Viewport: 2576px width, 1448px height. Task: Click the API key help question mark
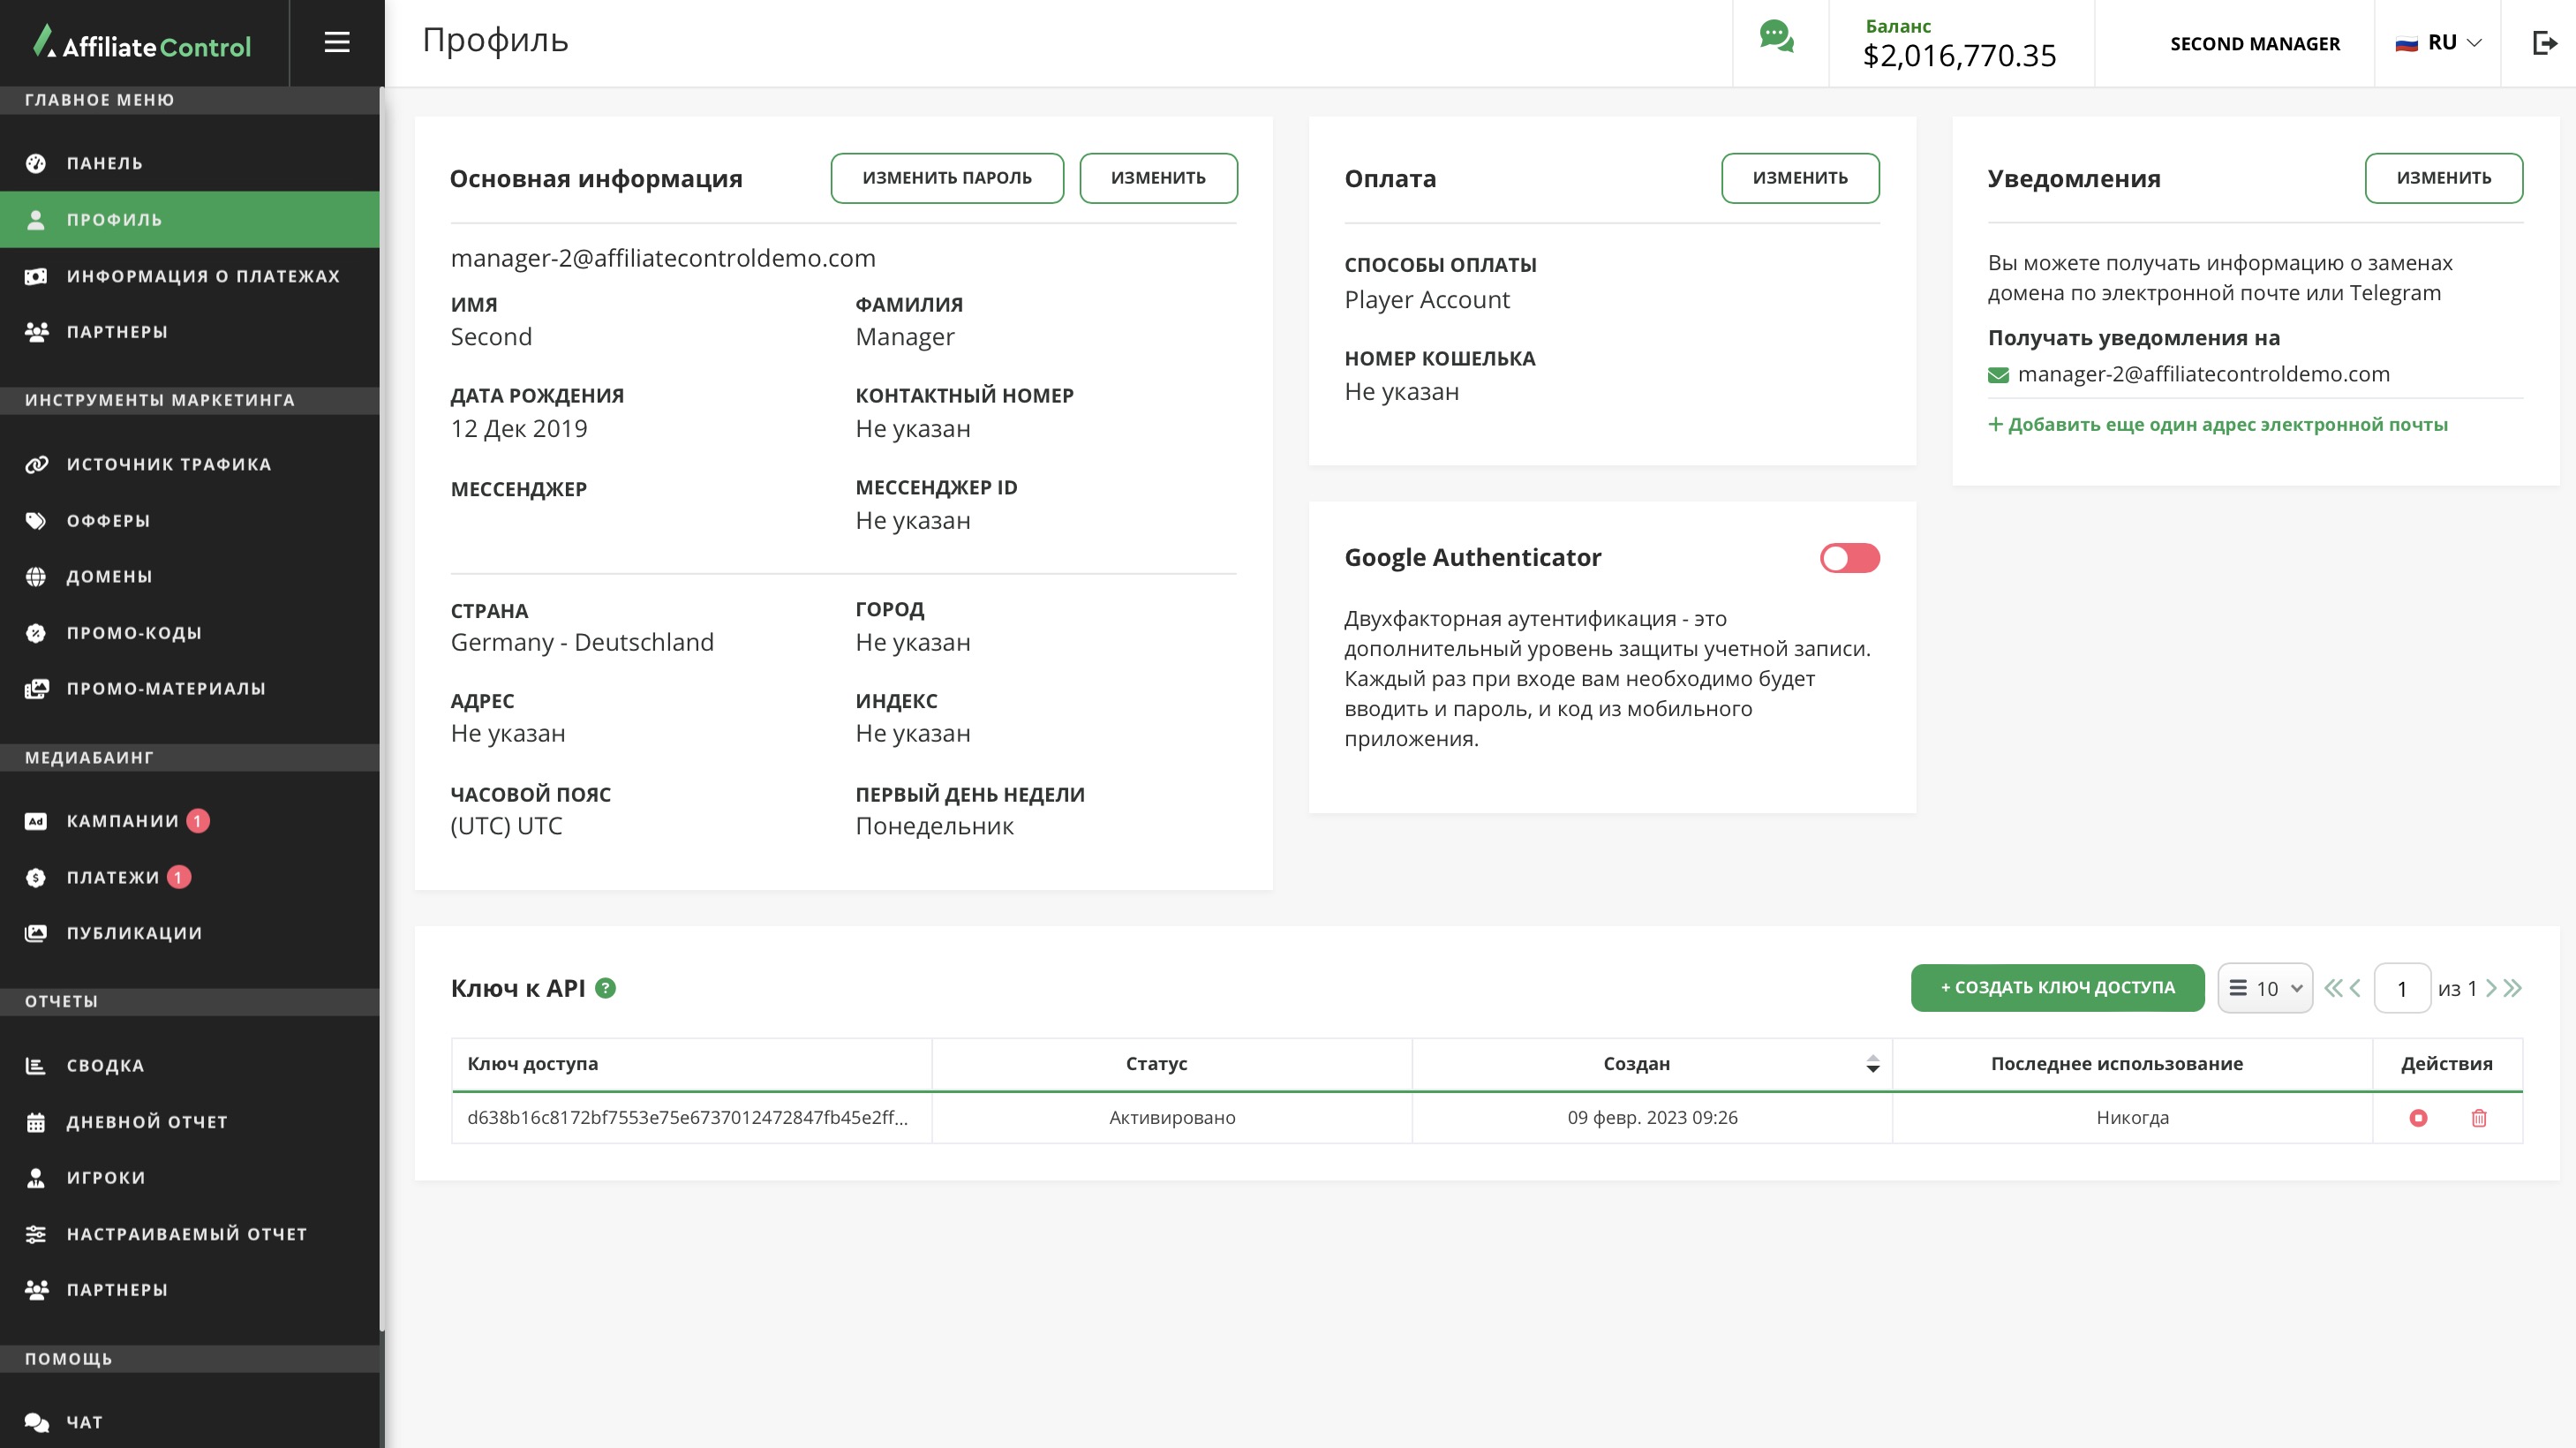tap(605, 988)
